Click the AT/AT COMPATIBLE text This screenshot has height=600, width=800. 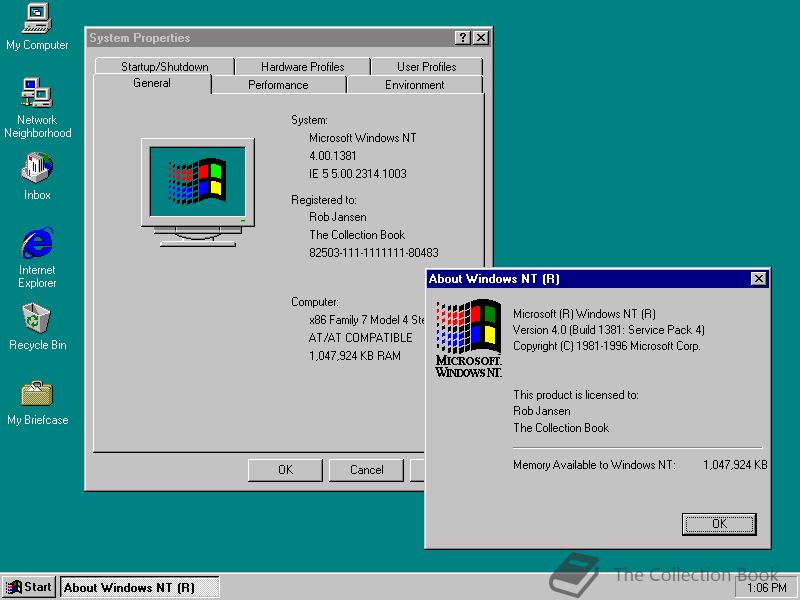pos(360,338)
